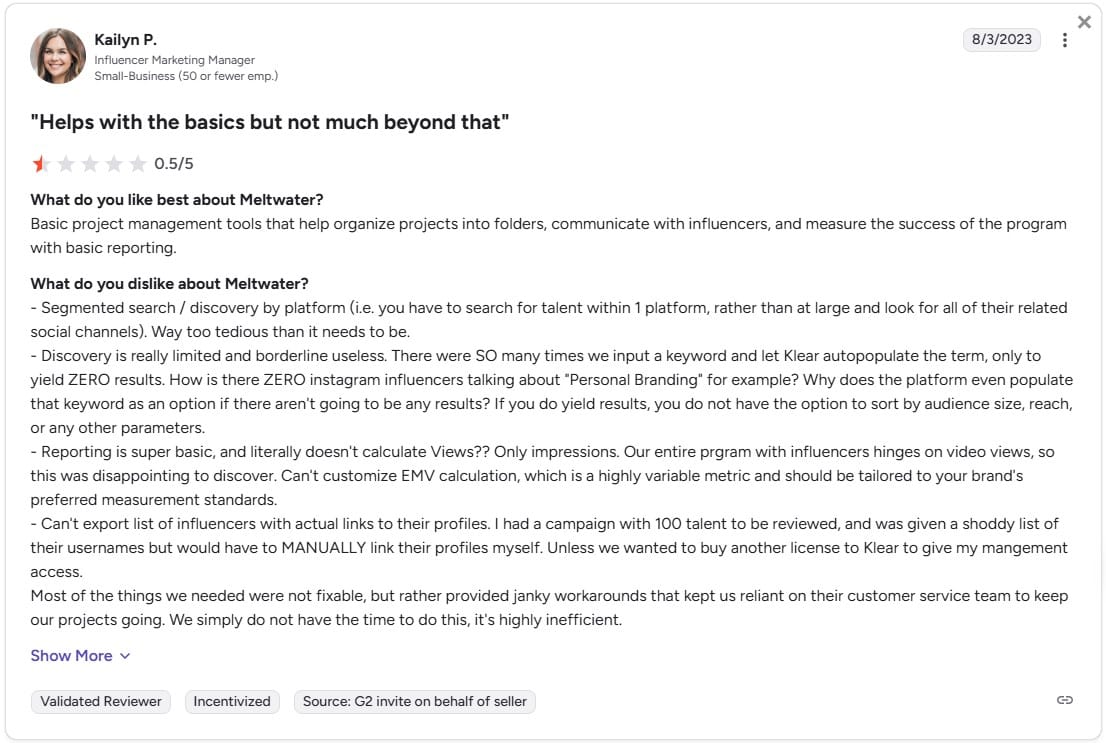Click the 8/3/2023 date badge
Viewport: 1106px width, 743px height.
[x=1002, y=40]
